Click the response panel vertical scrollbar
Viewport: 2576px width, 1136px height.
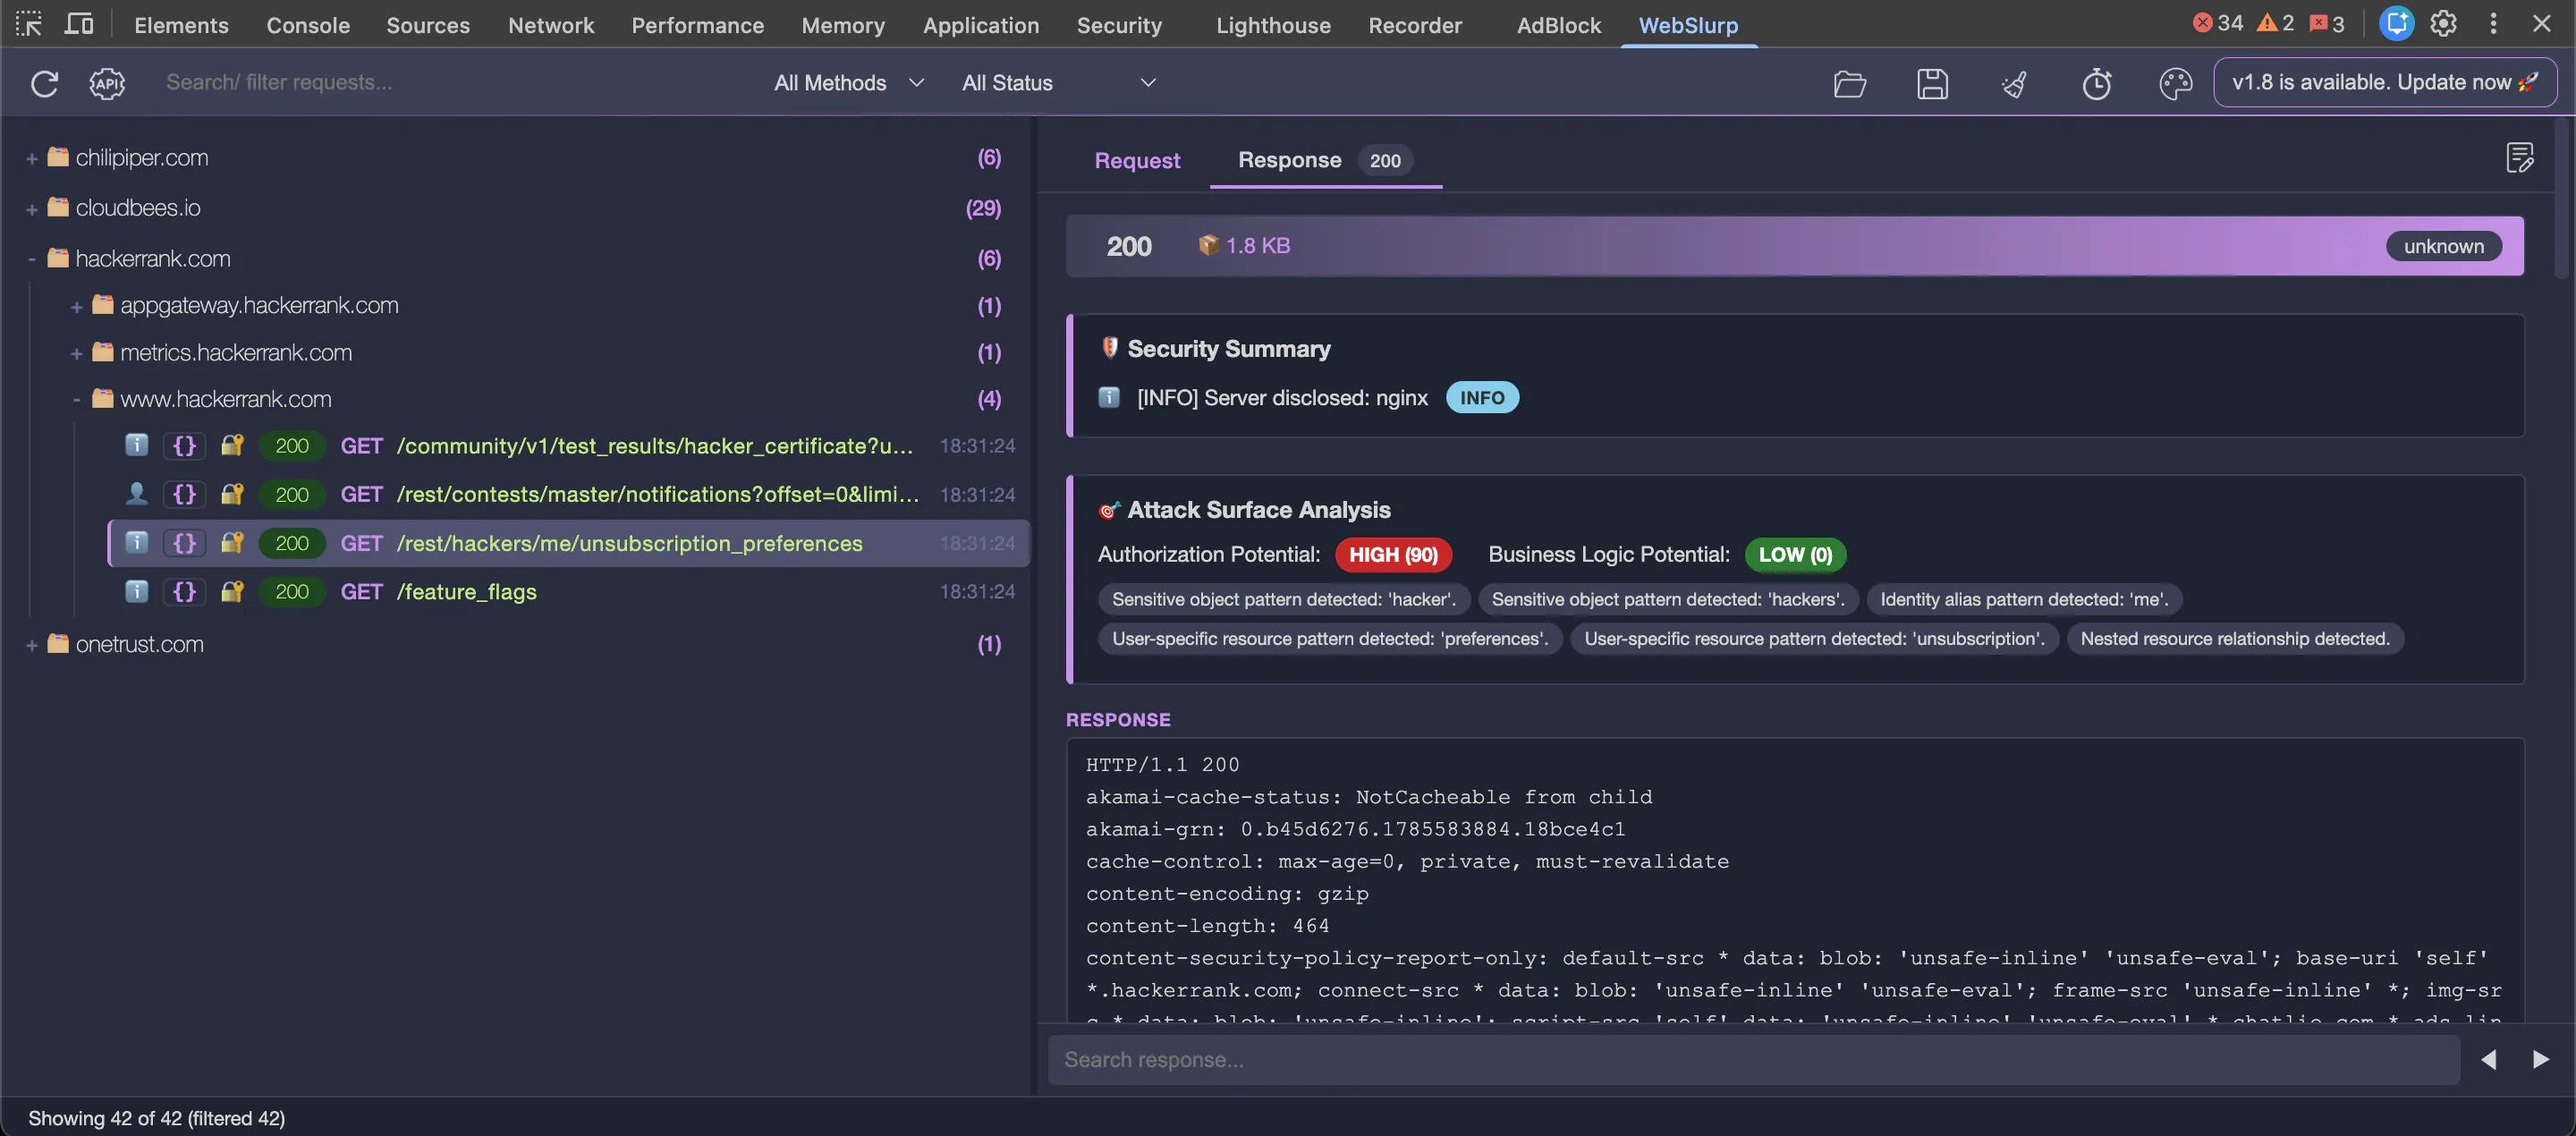[x=2561, y=197]
